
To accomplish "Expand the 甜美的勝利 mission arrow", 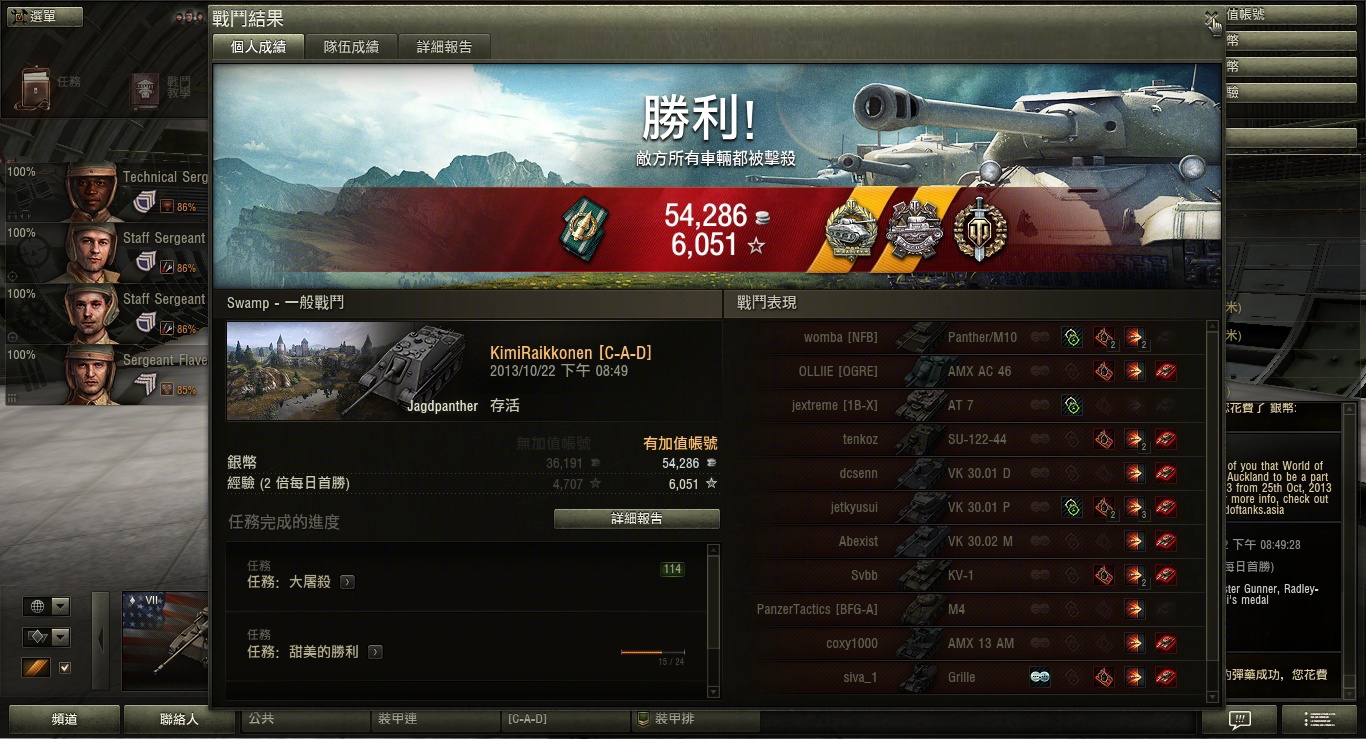I will (375, 652).
